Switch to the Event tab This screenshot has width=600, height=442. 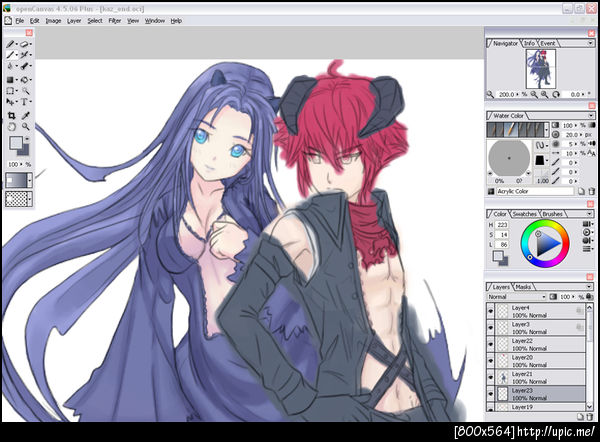[548, 43]
